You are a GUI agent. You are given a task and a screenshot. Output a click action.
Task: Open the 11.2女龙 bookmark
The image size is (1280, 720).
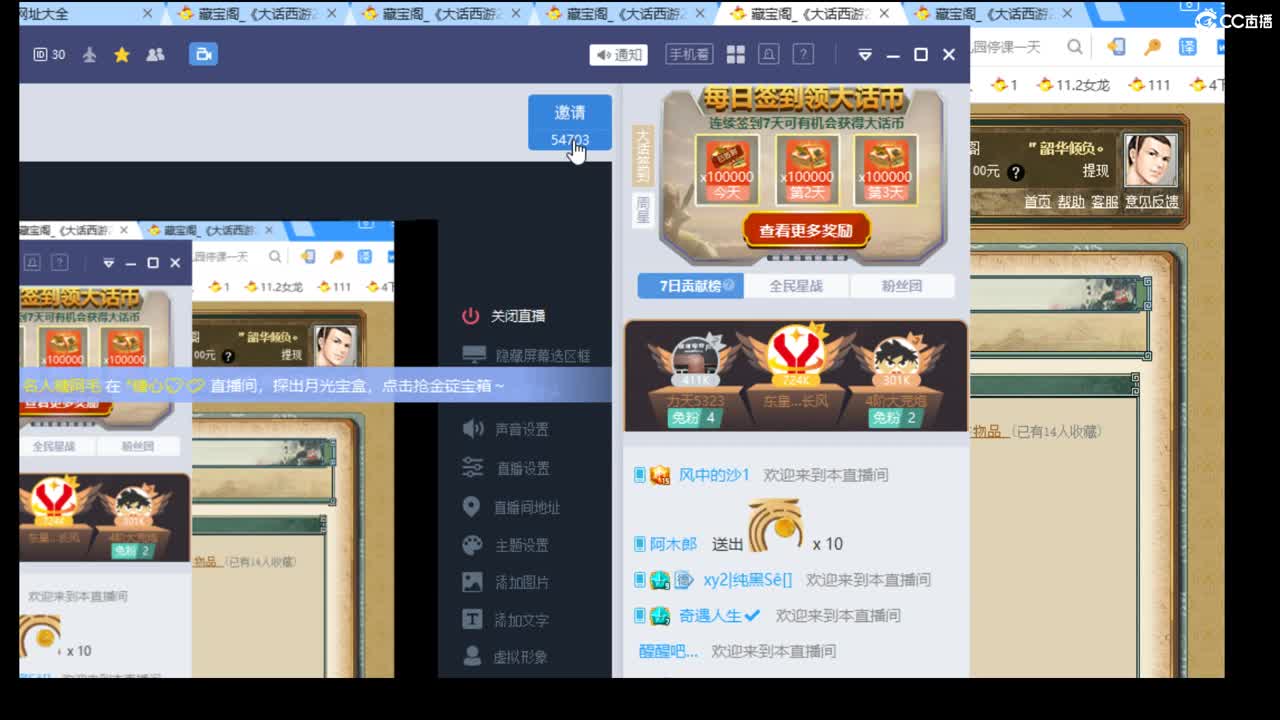tap(1073, 85)
